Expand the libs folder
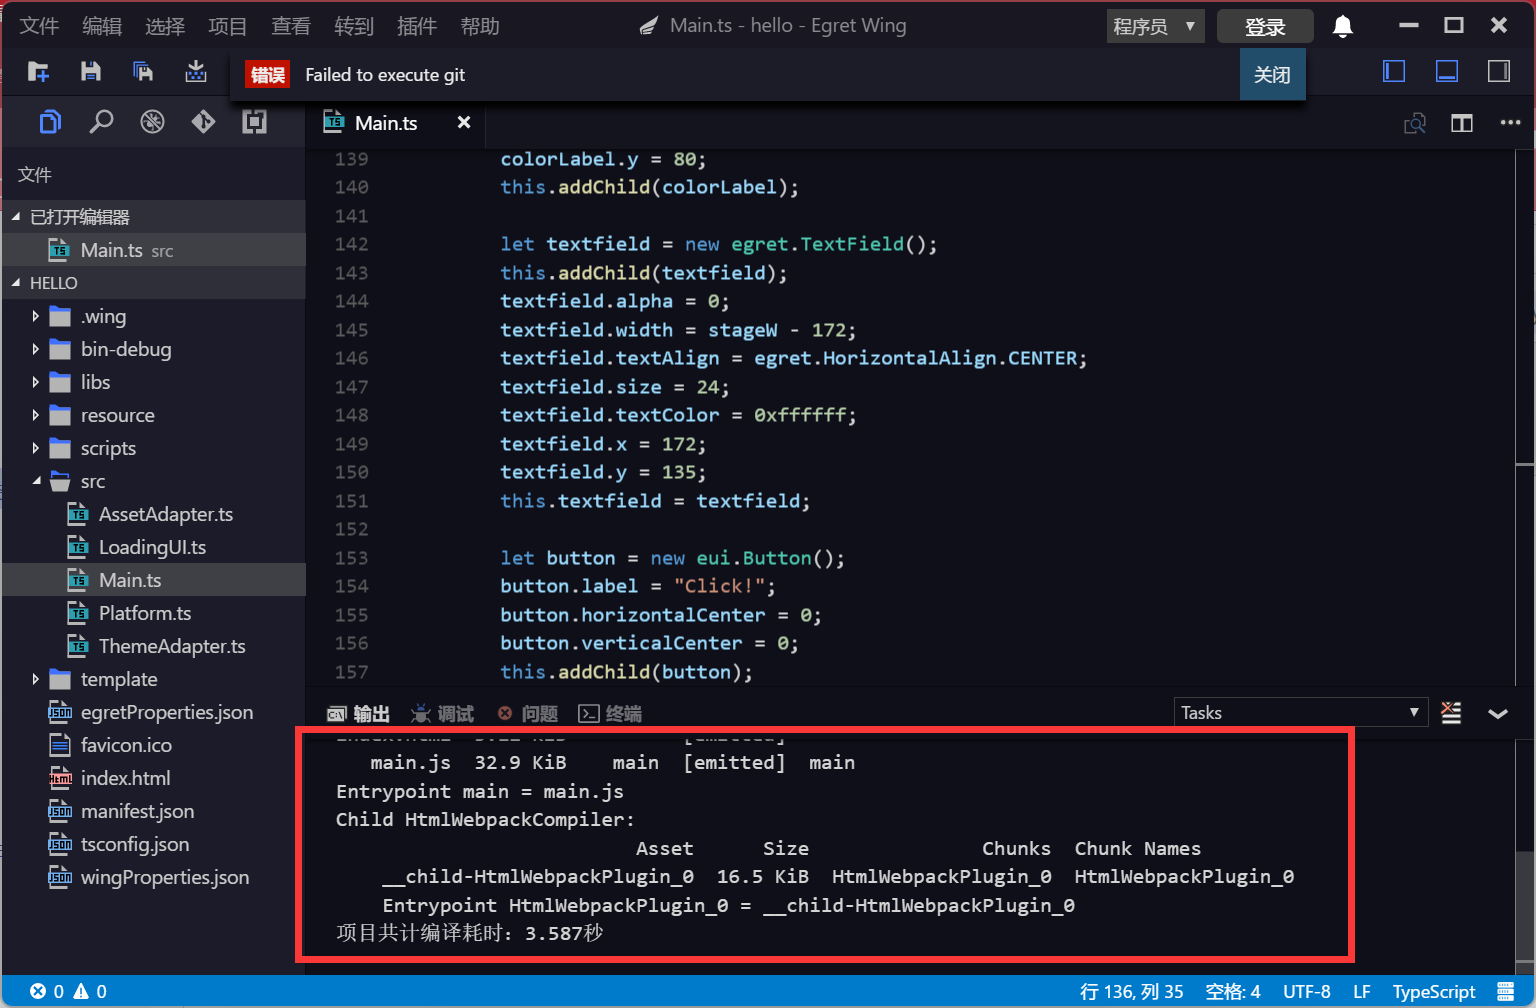The height and width of the screenshot is (1008, 1536). (36, 382)
